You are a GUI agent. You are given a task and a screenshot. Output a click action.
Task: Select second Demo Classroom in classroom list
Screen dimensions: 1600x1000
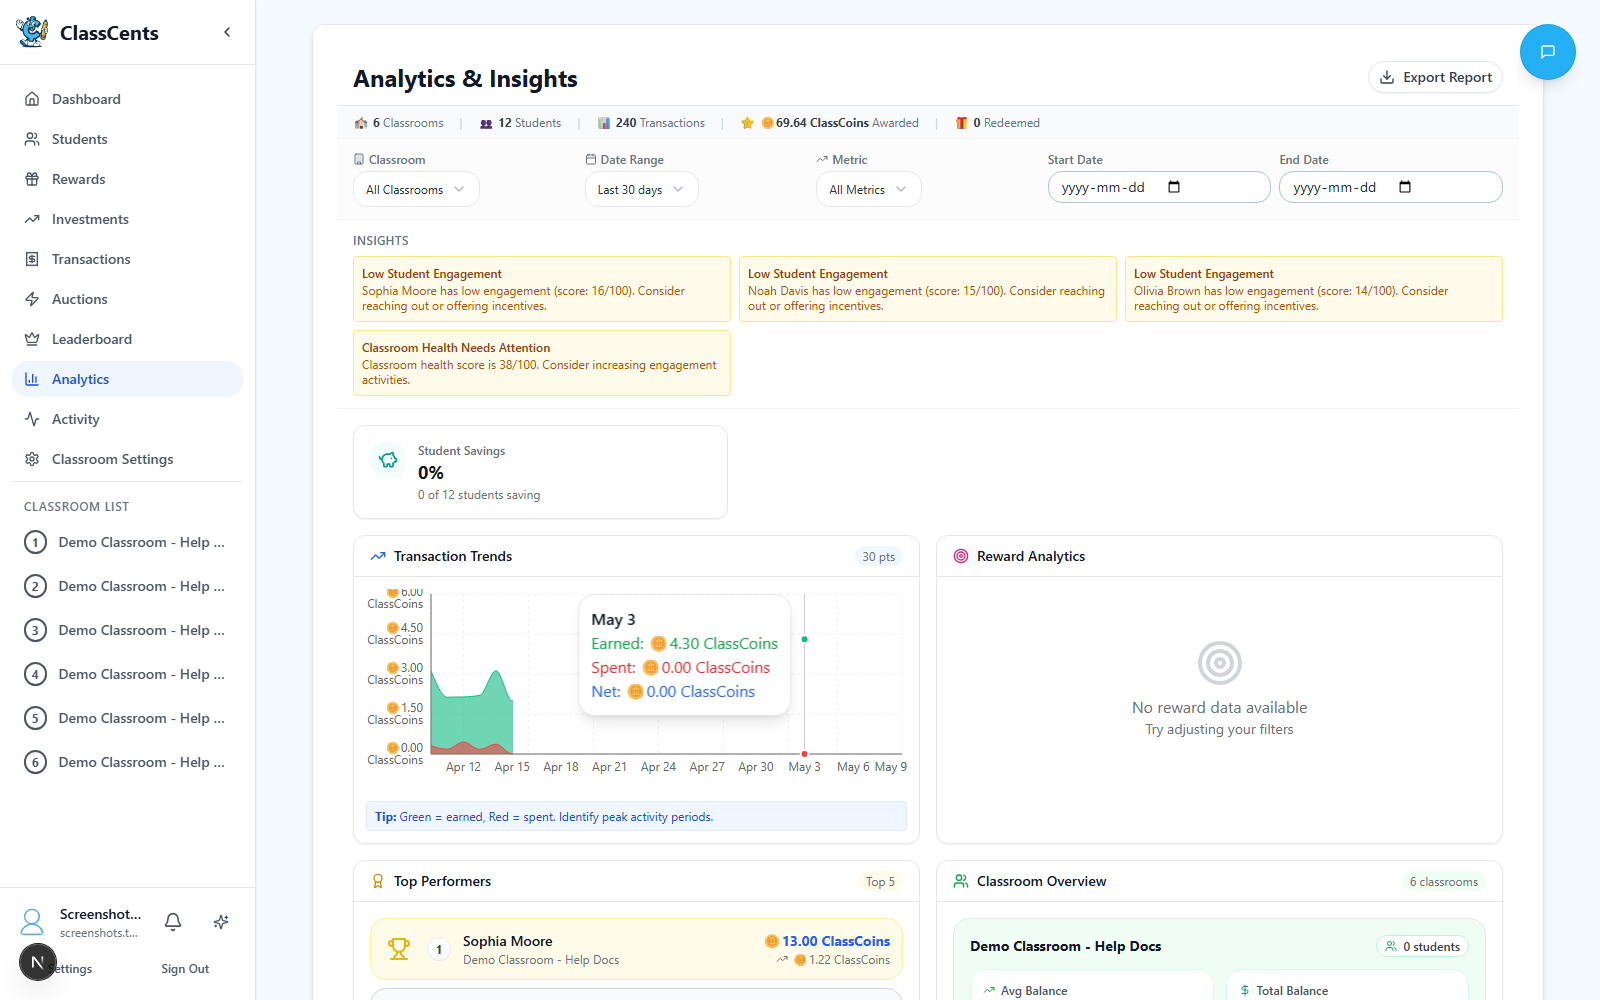[x=127, y=586]
